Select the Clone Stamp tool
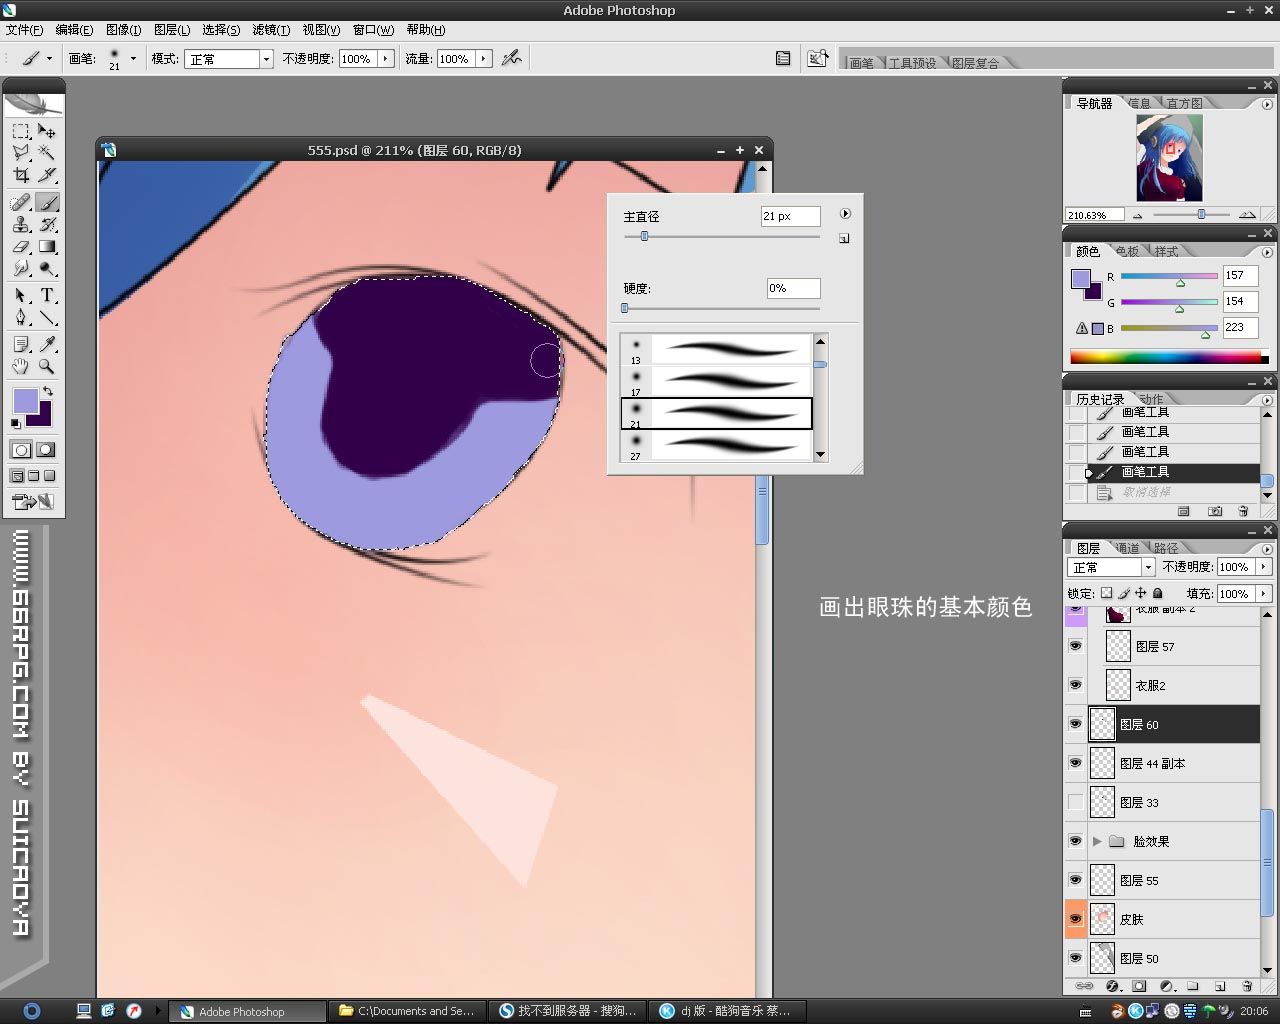The image size is (1280, 1024). [x=21, y=224]
